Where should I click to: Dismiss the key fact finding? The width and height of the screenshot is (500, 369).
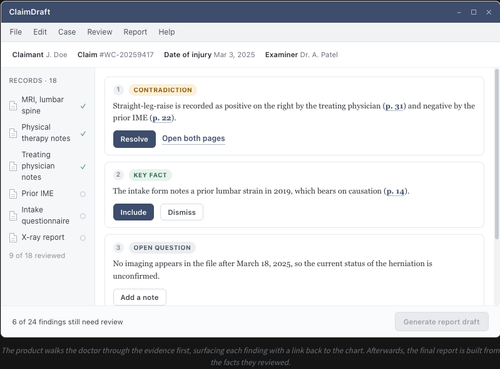pyautogui.click(x=182, y=212)
